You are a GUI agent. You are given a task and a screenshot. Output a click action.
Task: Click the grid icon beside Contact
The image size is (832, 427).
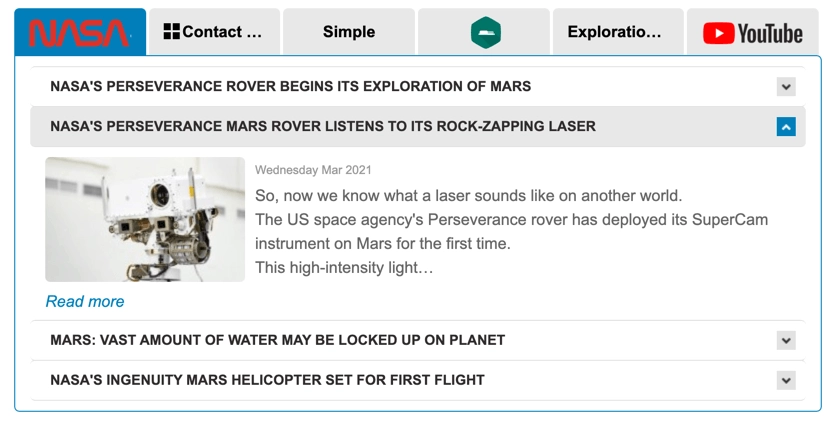[x=171, y=32]
